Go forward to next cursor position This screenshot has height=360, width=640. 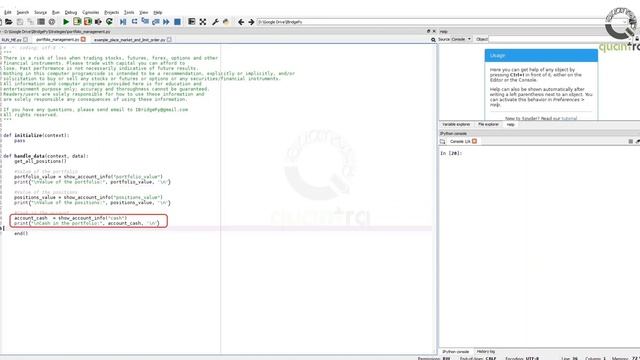pyautogui.click(x=251, y=22)
